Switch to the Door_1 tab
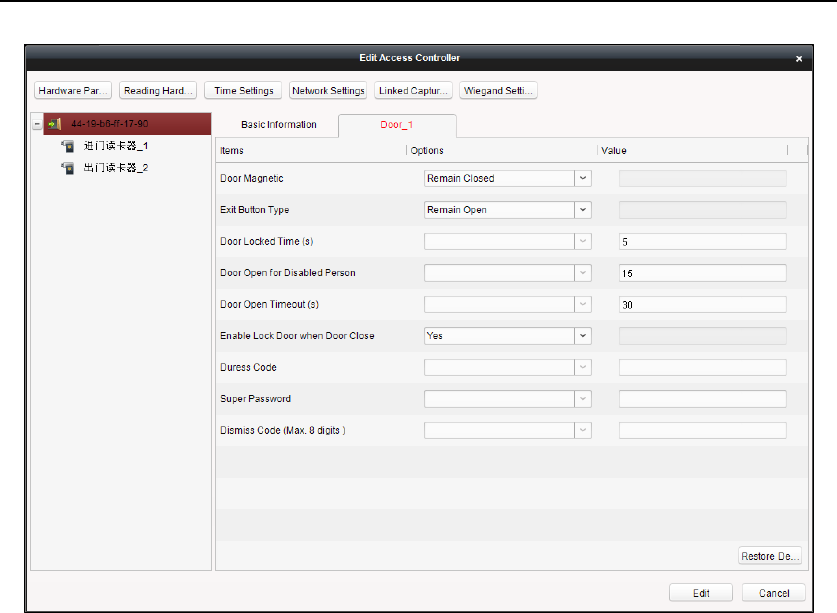Image resolution: width=837 pixels, height=613 pixels. pyautogui.click(x=397, y=125)
